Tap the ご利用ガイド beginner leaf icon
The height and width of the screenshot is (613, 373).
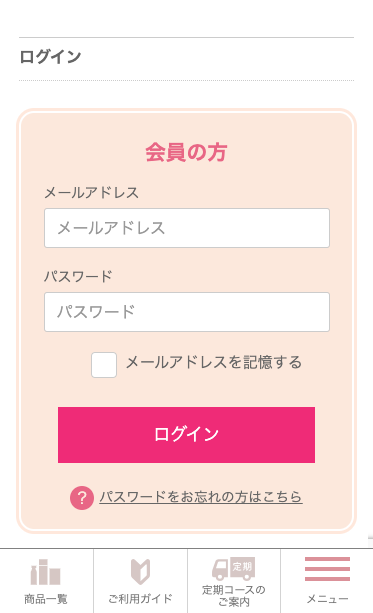tap(140, 572)
